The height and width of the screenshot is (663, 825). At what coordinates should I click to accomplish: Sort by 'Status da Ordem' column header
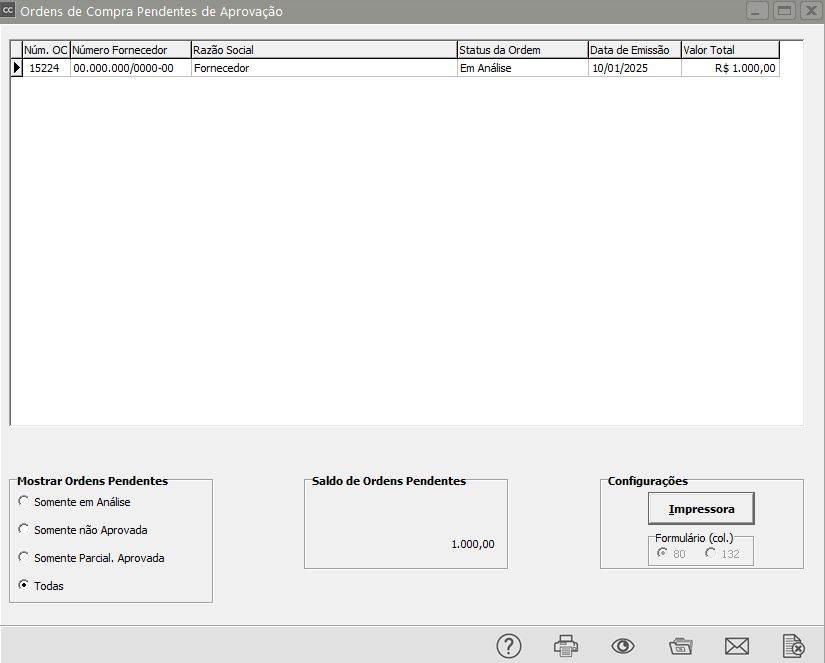pyautogui.click(x=521, y=50)
